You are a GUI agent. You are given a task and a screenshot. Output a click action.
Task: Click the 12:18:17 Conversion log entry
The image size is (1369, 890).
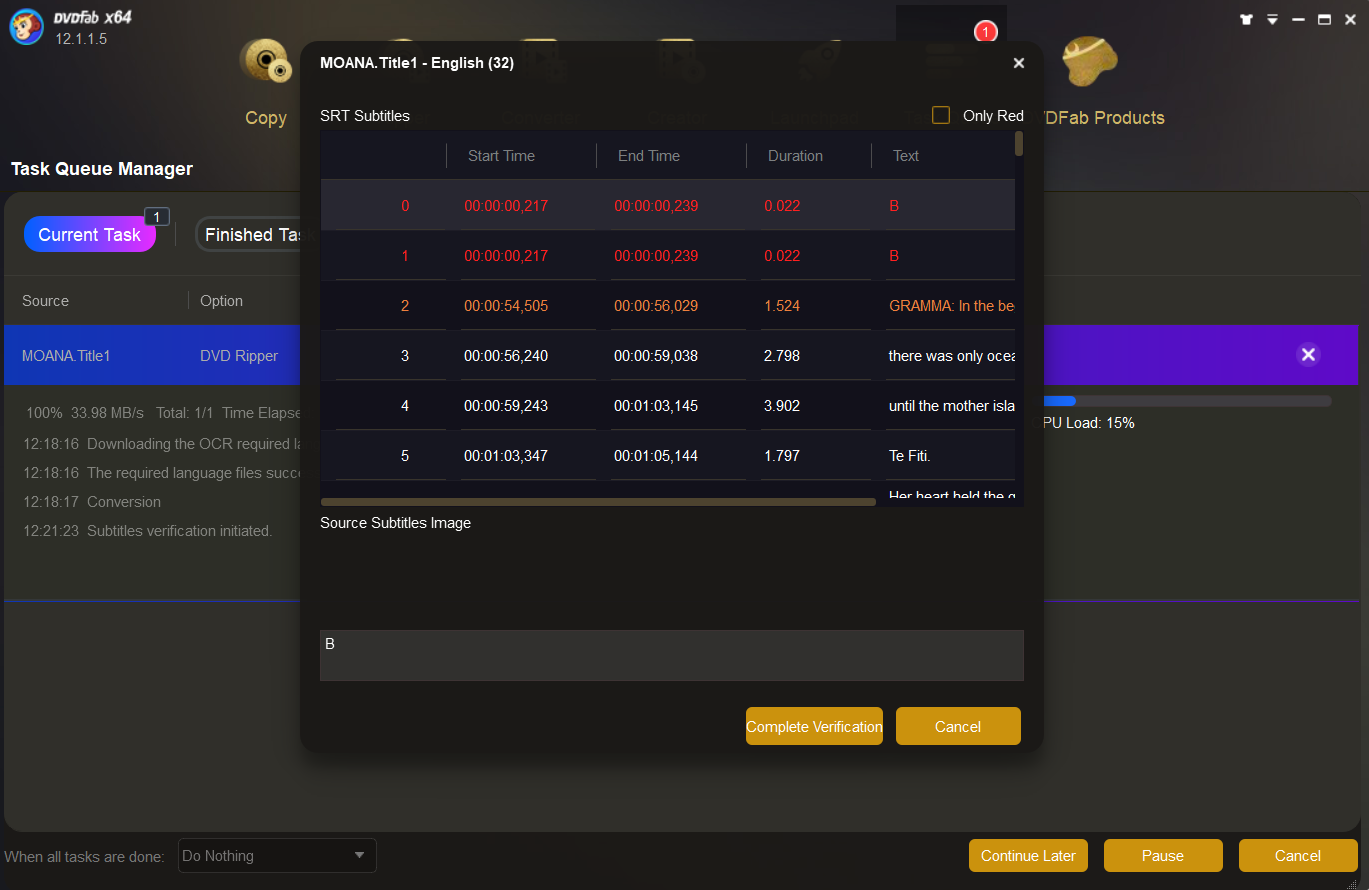click(92, 502)
